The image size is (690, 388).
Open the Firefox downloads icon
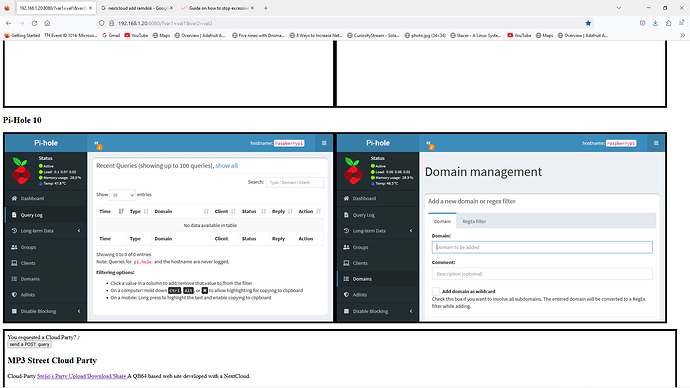click(655, 23)
